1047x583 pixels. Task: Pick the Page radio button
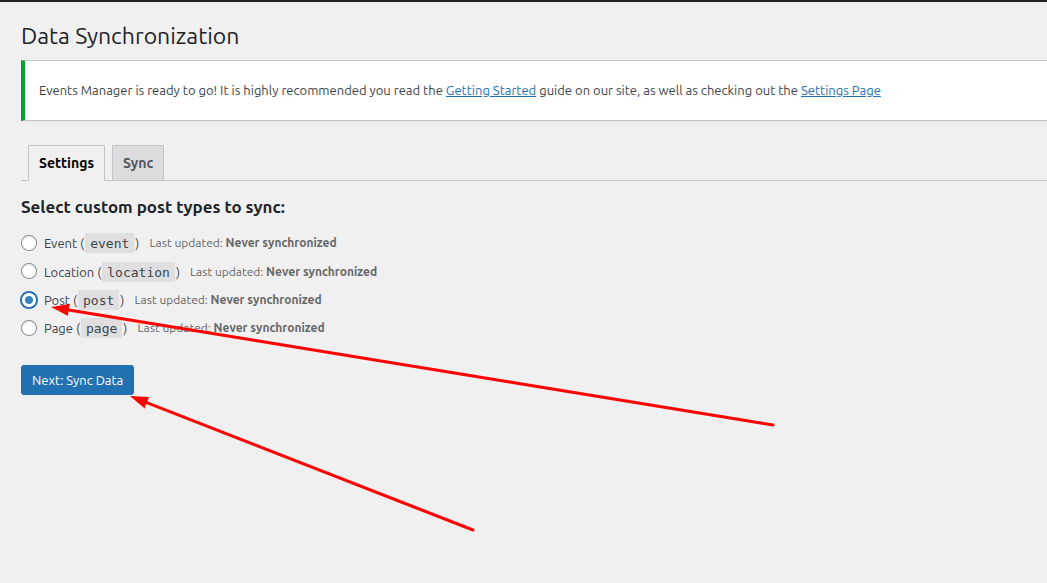(x=29, y=328)
